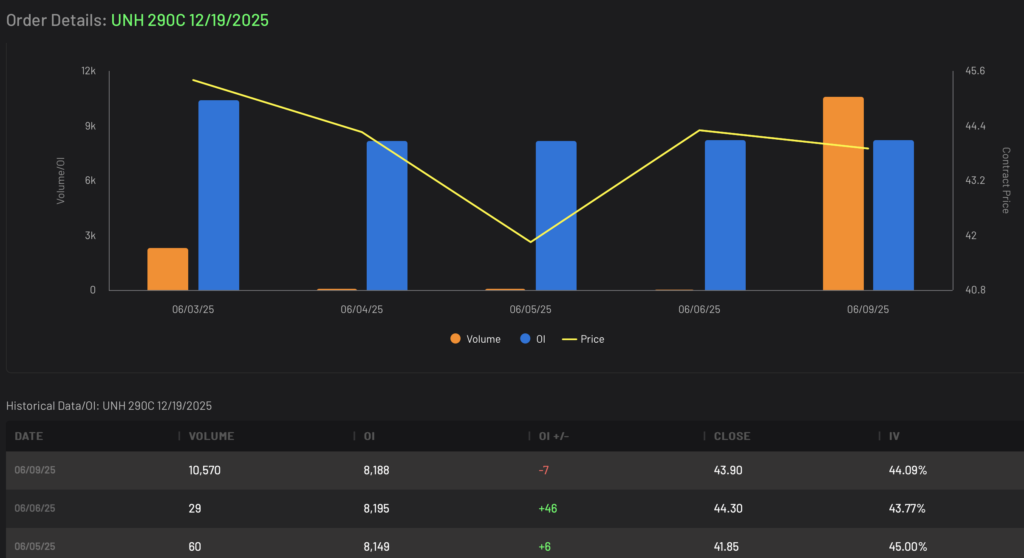Click the Historical Data/OI heading
Image resolution: width=1024 pixels, height=558 pixels.
point(109,406)
